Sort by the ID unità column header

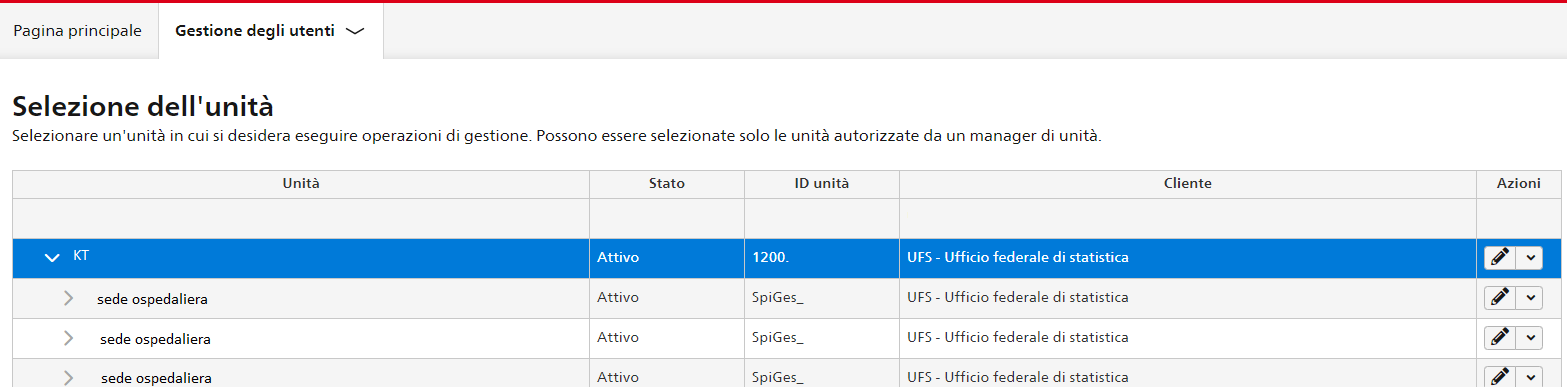click(x=822, y=184)
